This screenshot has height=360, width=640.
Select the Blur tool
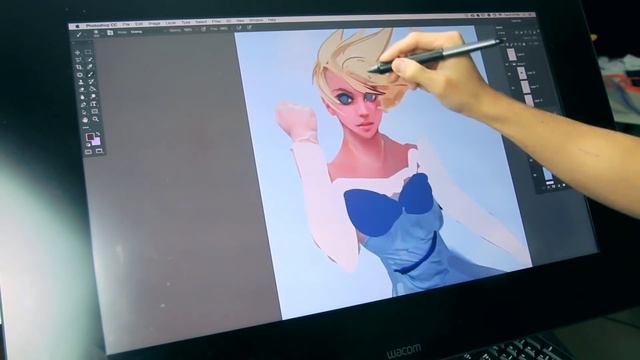pos(82,97)
